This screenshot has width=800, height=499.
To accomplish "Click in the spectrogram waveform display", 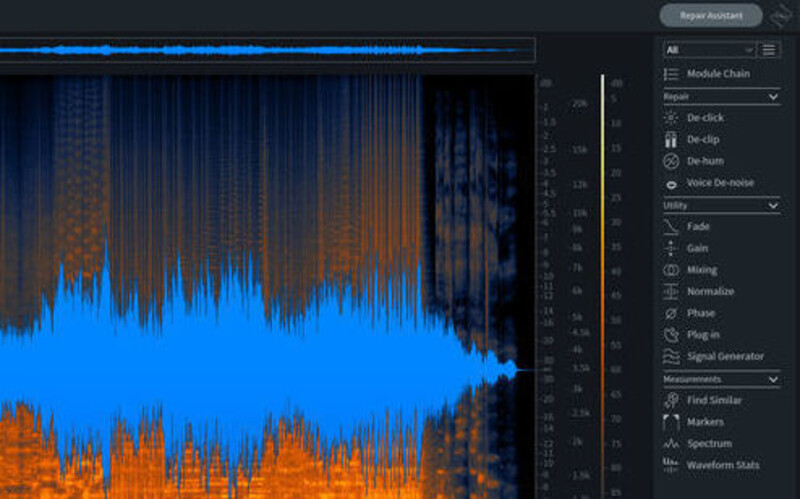I will pyautogui.click(x=267, y=287).
